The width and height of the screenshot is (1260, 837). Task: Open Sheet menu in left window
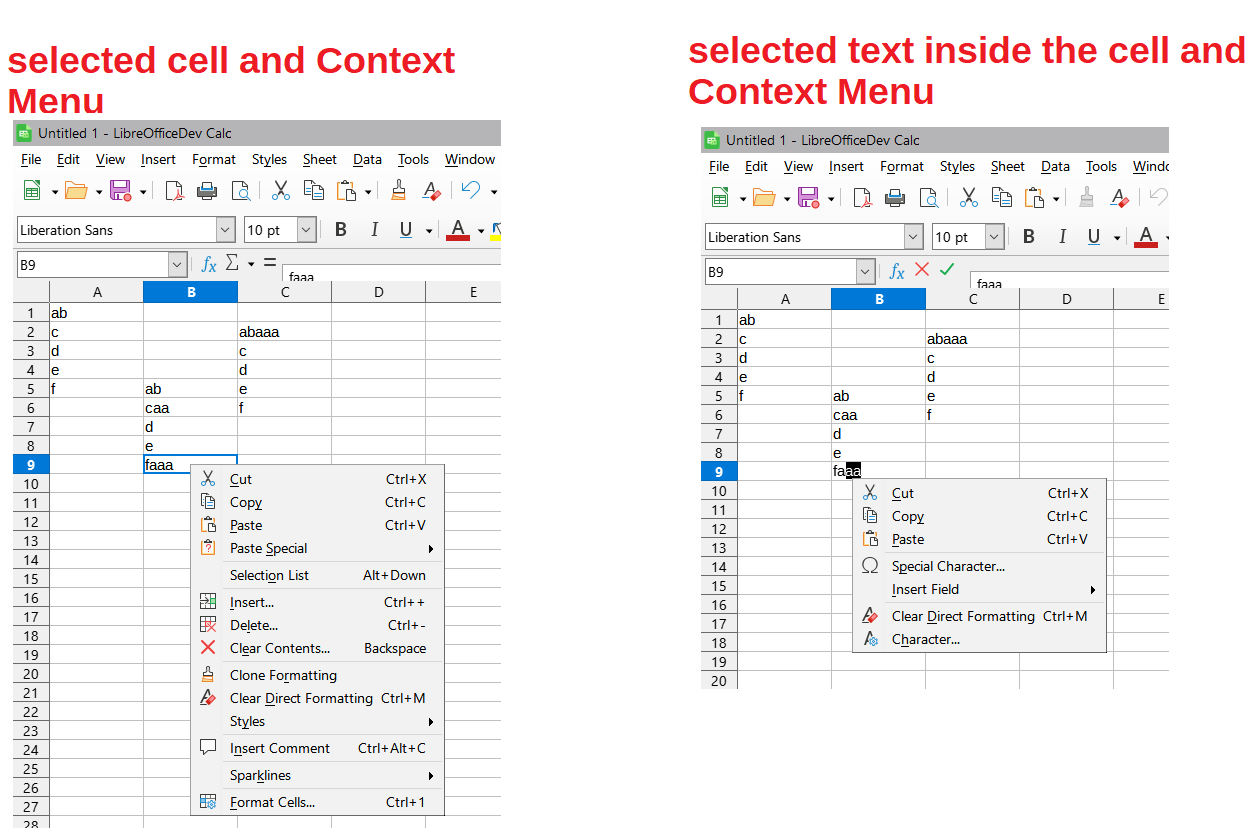[x=320, y=159]
